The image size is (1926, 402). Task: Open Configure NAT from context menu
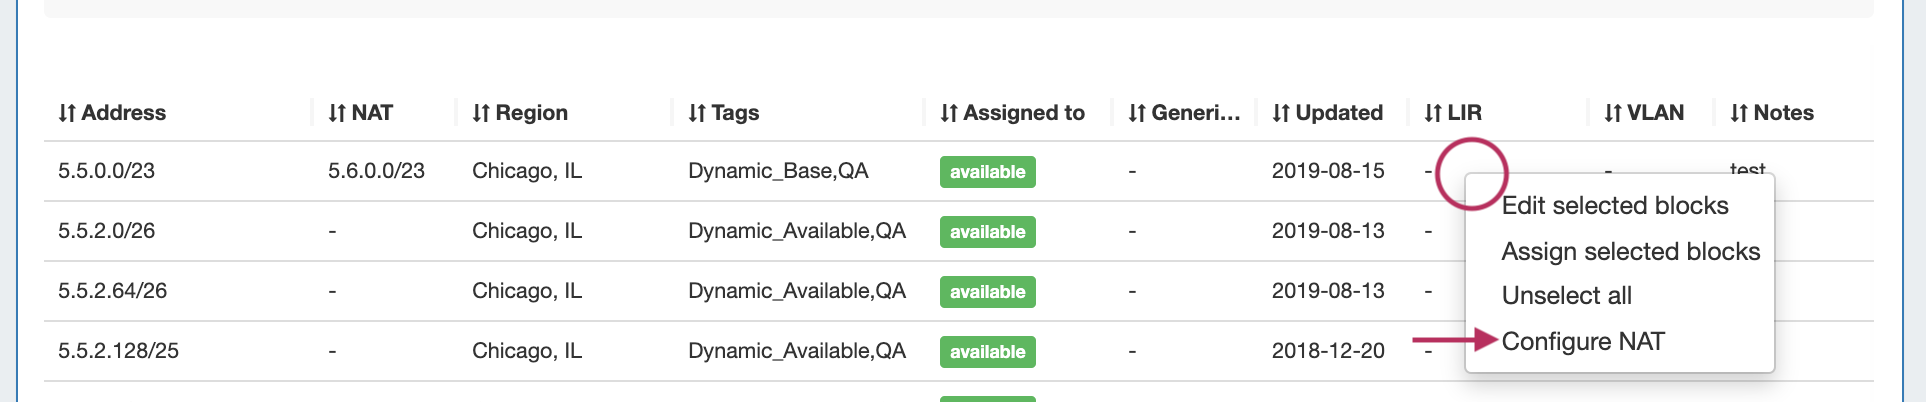(1583, 342)
